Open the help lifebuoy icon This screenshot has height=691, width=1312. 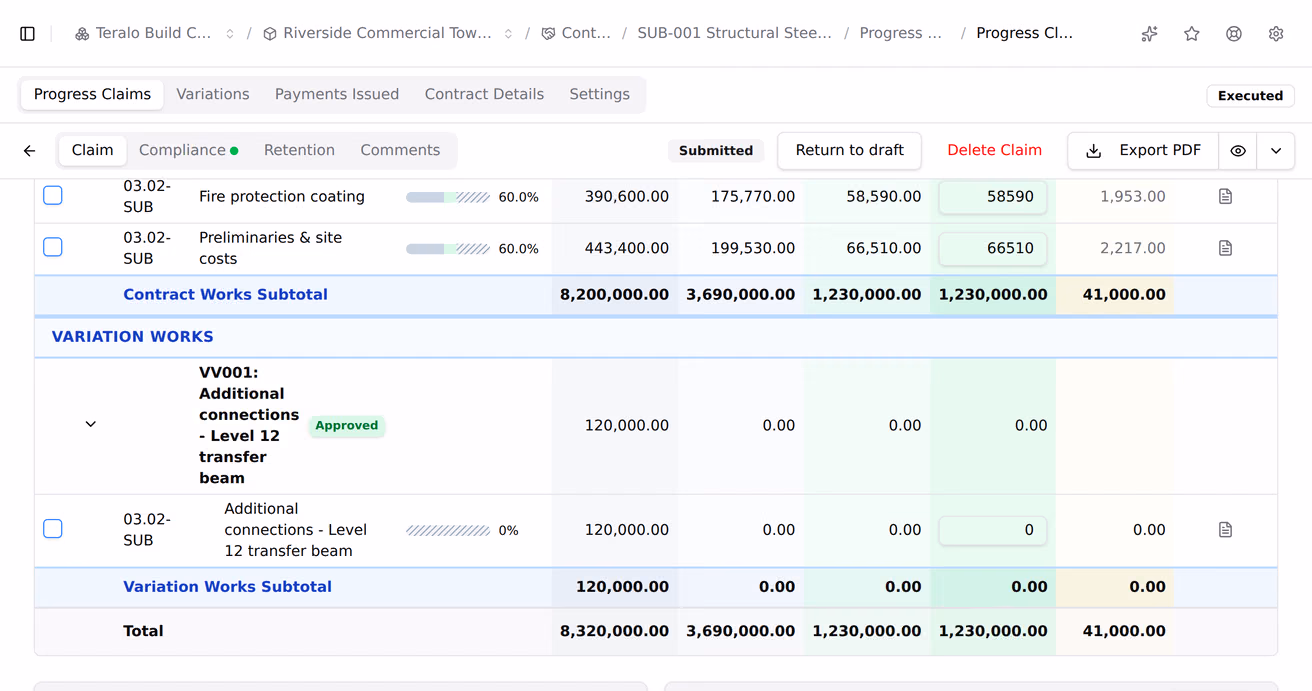click(x=1234, y=34)
